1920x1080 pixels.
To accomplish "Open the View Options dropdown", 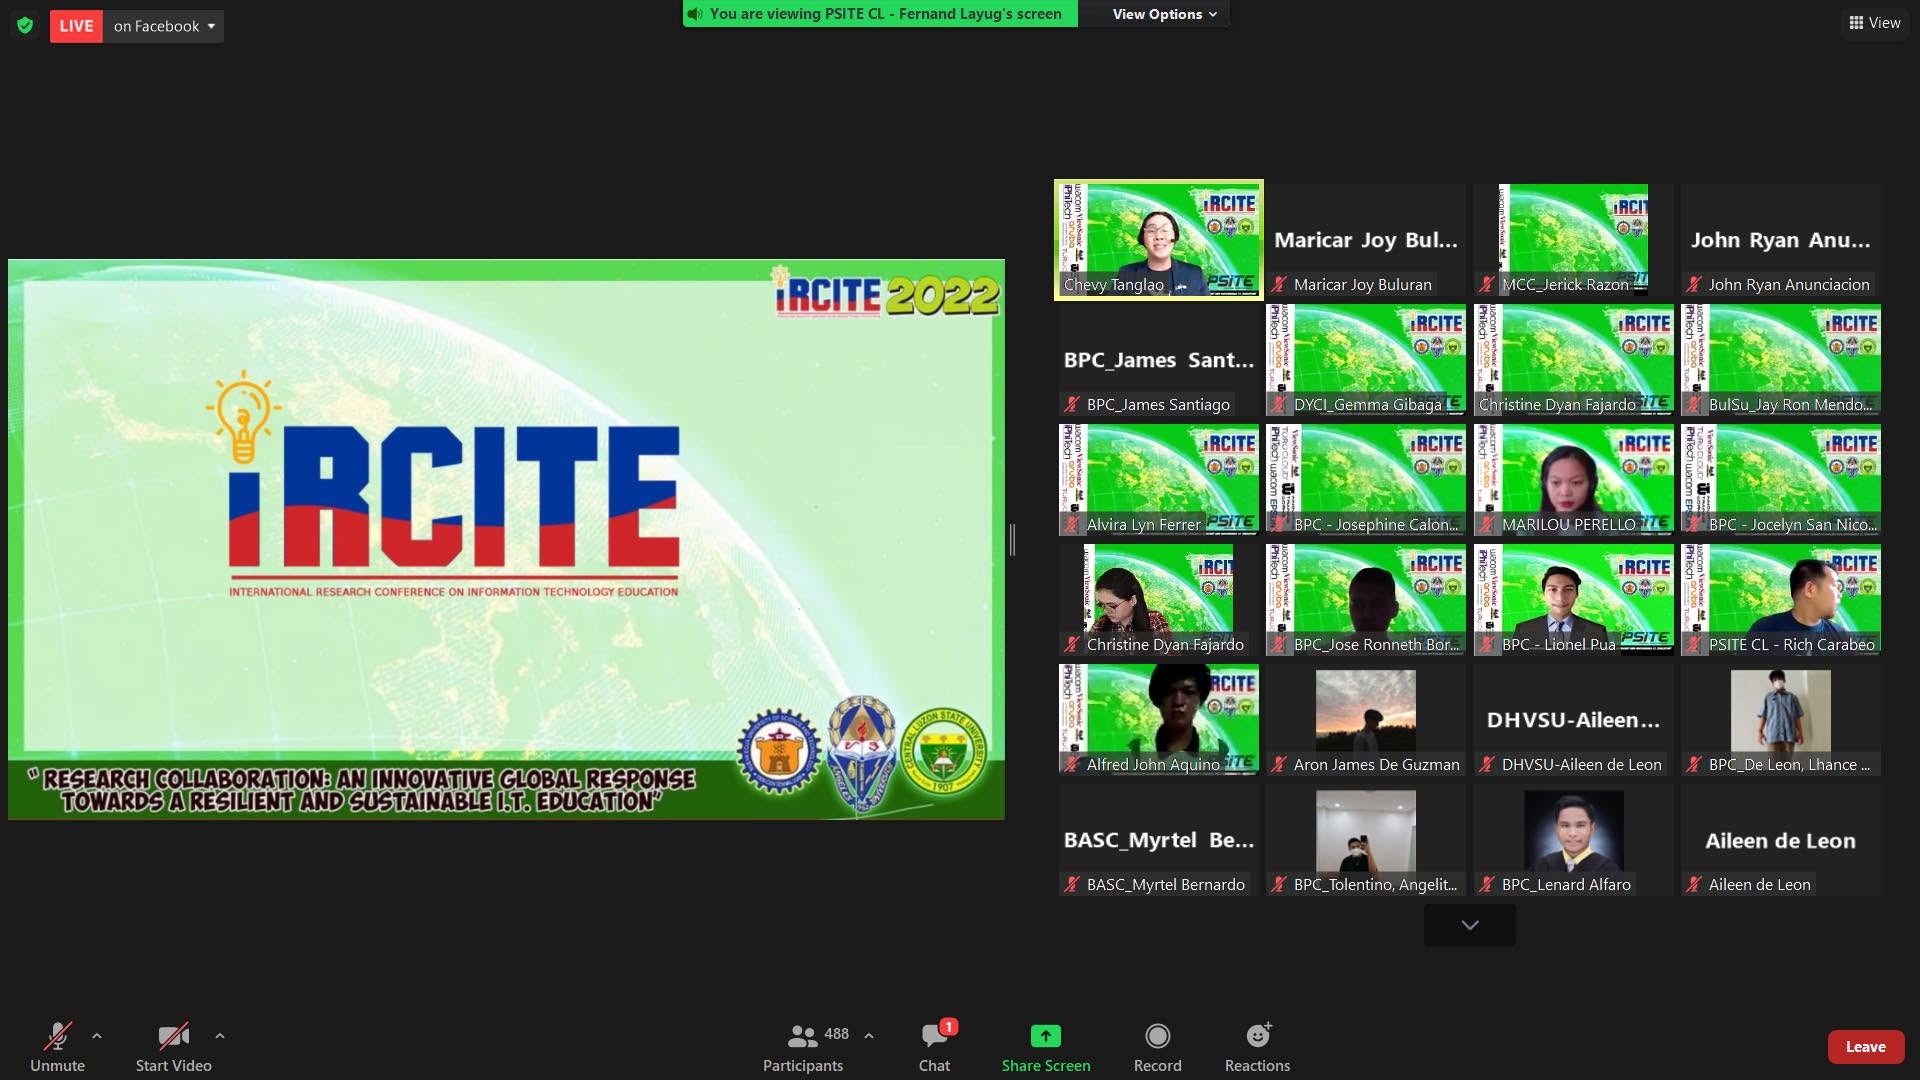I will (1164, 14).
